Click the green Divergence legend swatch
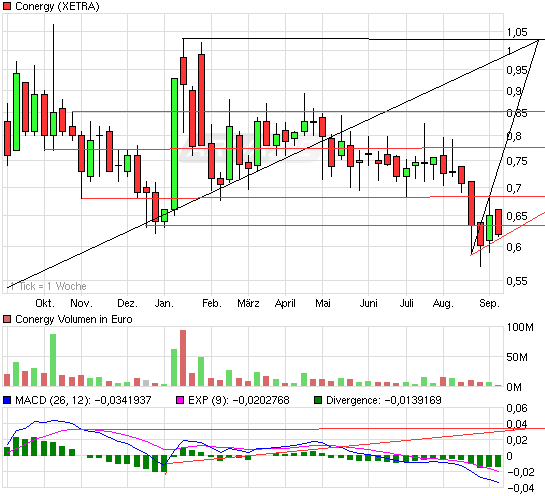Viewport: 545px width, 496px height. coord(318,400)
